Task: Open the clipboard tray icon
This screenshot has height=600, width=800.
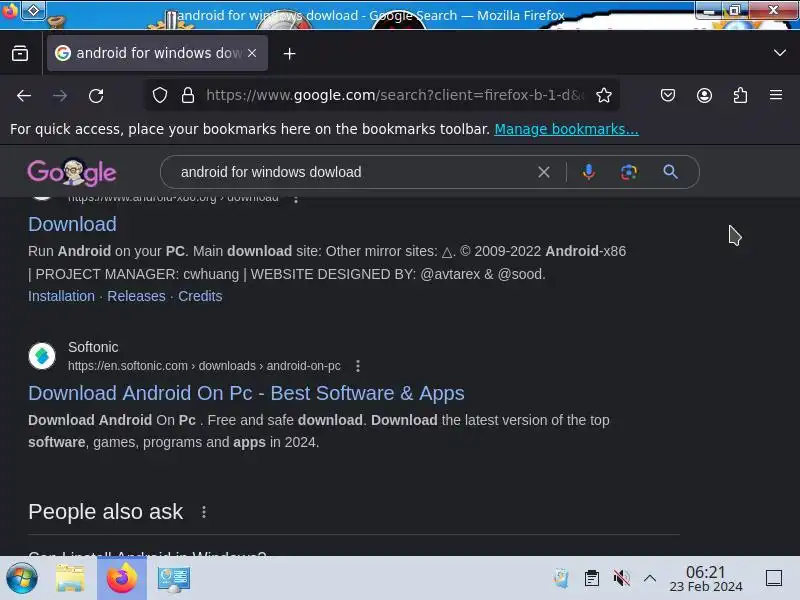Action: coord(592,579)
